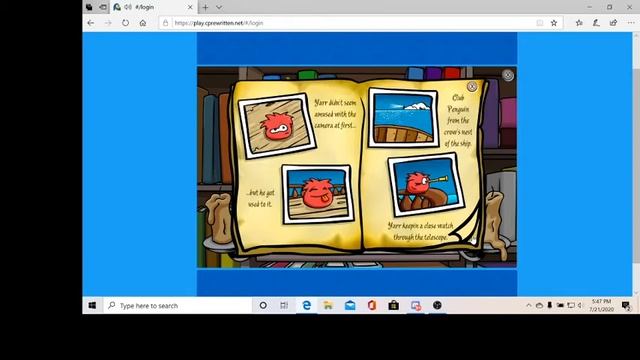This screenshot has width=640, height=360.
Task: Open the Windows Start menu
Action: [x=92, y=305]
